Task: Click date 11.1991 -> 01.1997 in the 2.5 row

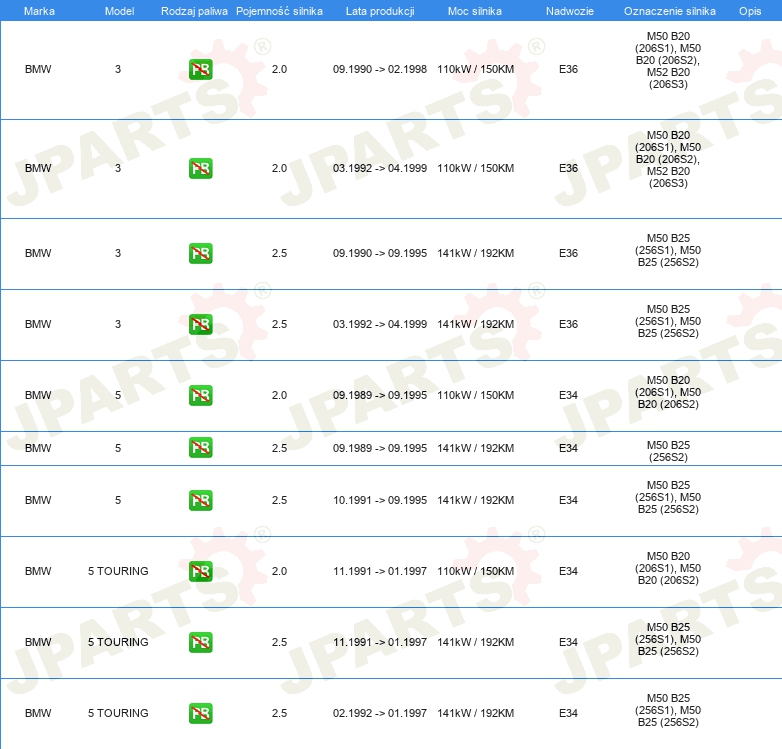Action: (x=380, y=642)
